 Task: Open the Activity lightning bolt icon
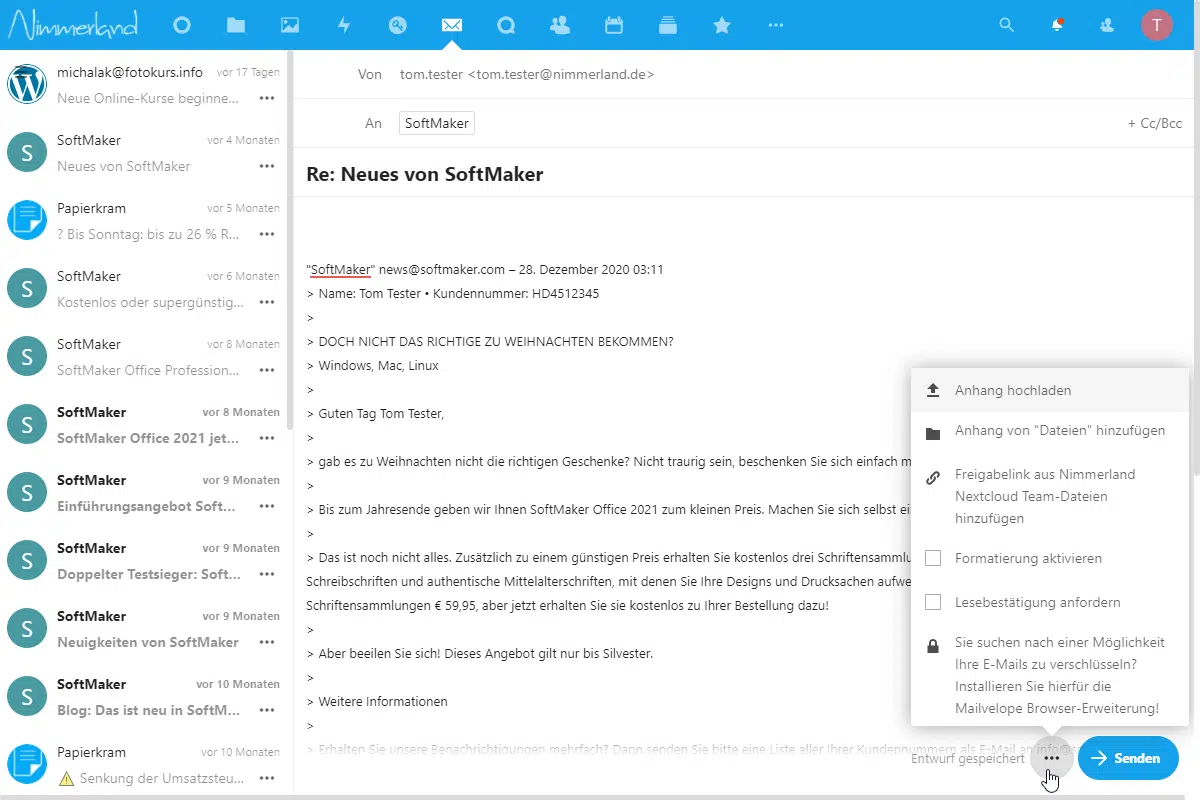coord(344,25)
